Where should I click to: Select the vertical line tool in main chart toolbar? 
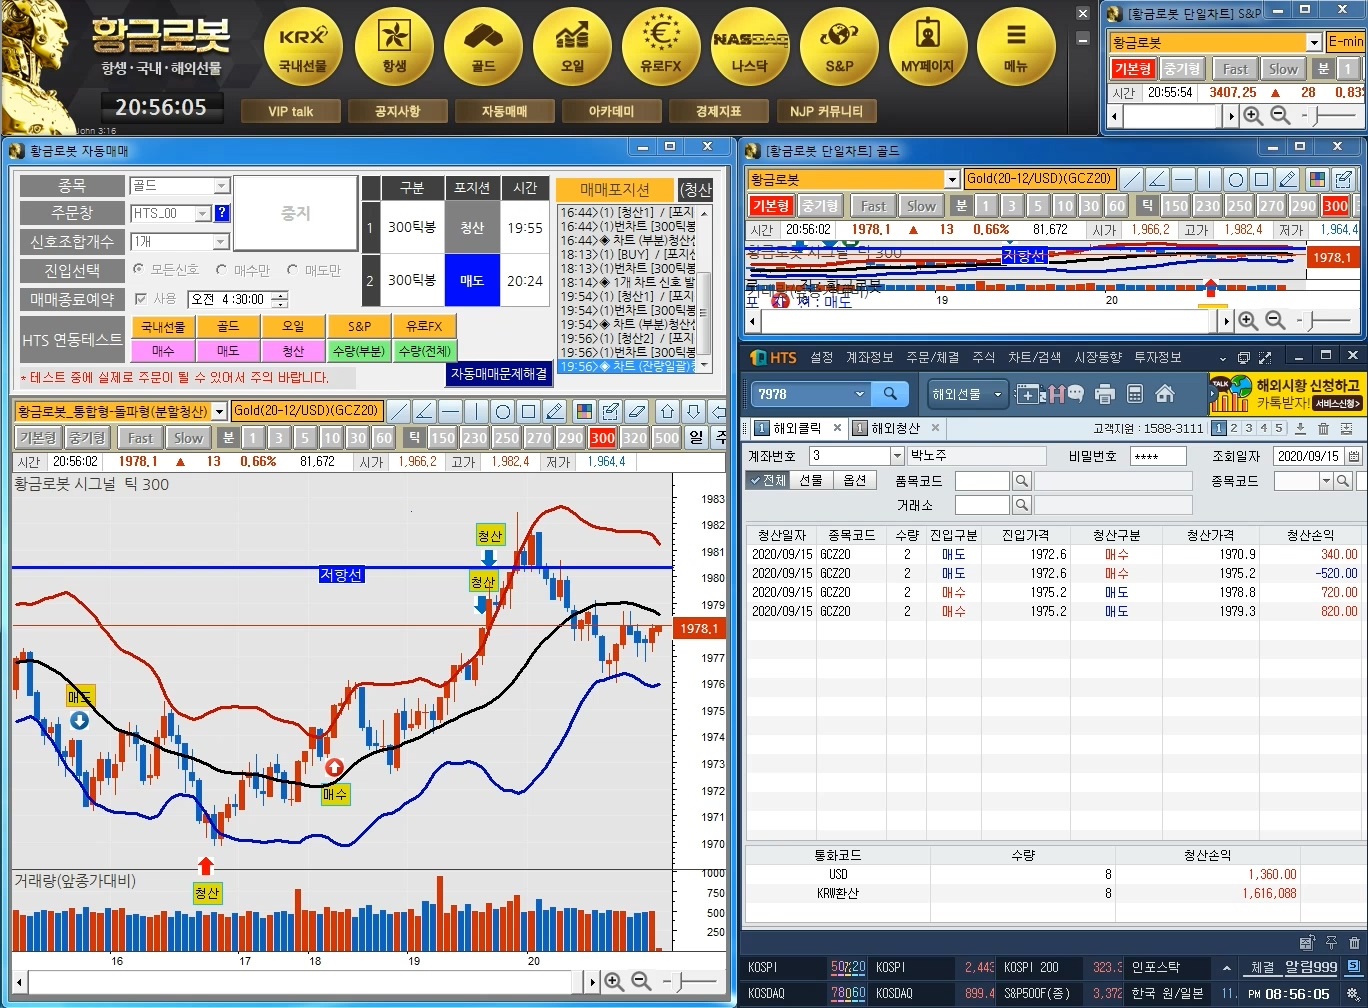click(477, 411)
